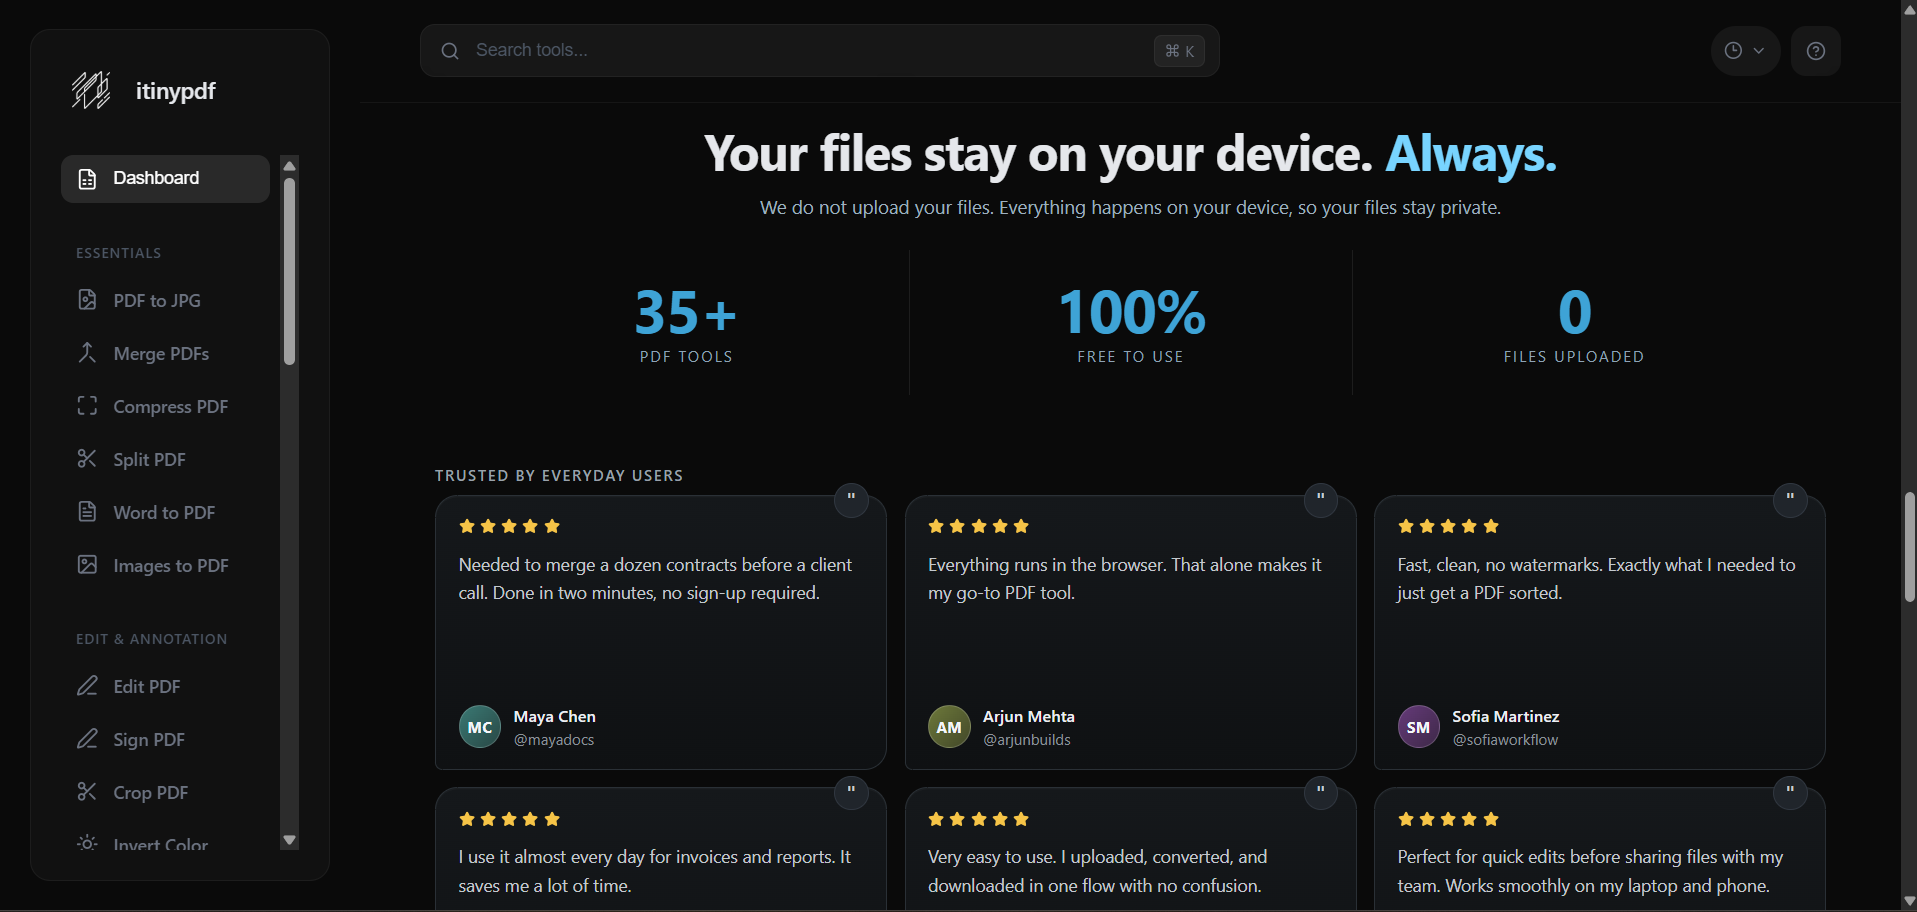Click the itinypdf logo
1917x912 pixels.
coord(91,90)
